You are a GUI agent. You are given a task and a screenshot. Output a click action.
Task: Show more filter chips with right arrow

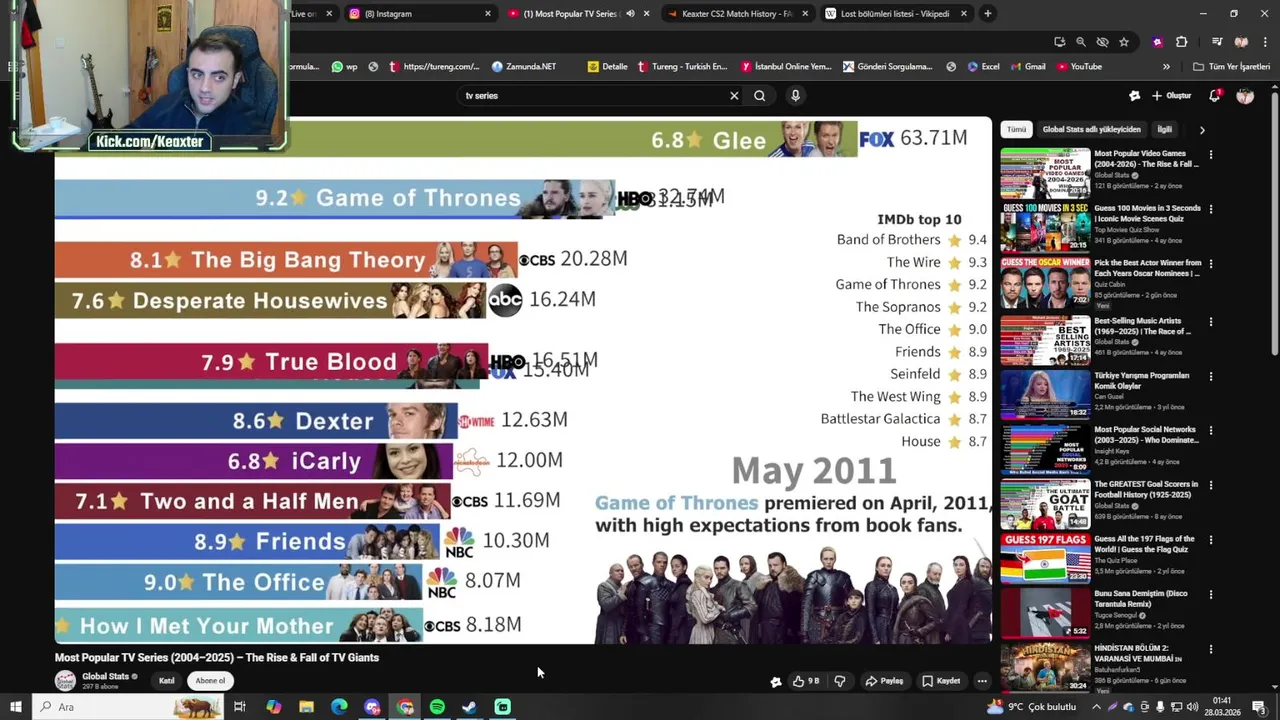point(1202,130)
